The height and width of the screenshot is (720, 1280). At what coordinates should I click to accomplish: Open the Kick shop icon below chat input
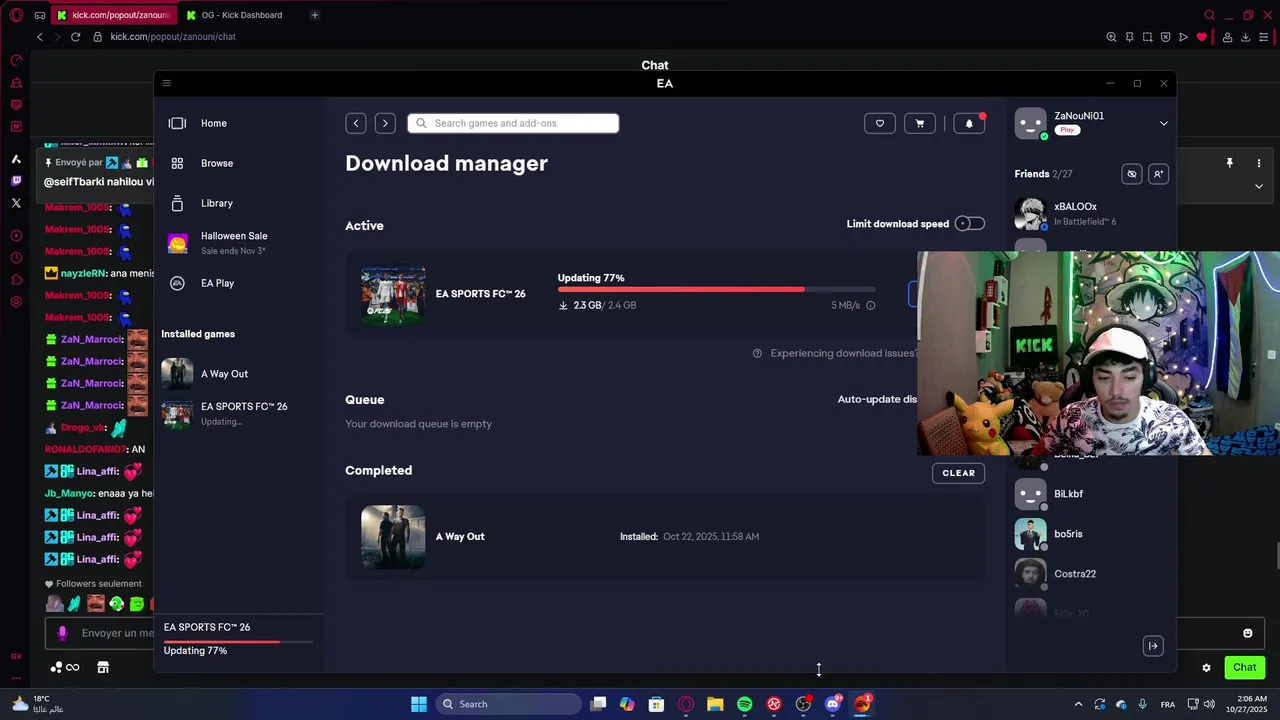pyautogui.click(x=103, y=667)
